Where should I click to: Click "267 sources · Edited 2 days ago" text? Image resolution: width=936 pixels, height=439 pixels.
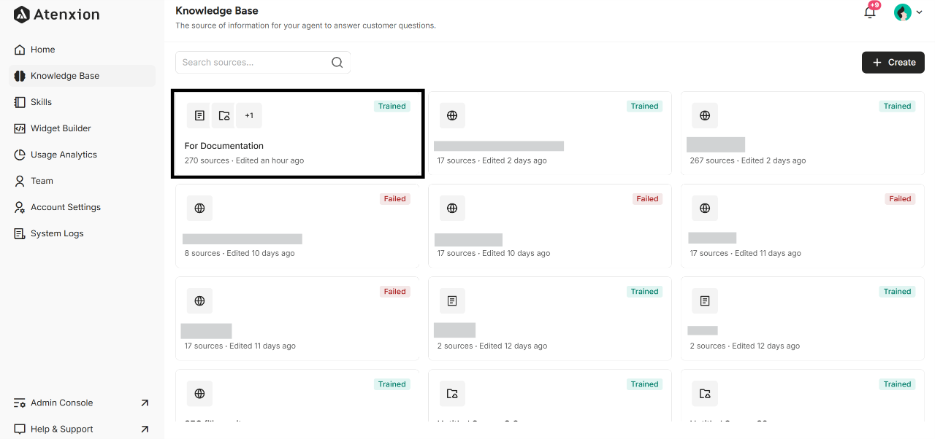(x=748, y=161)
